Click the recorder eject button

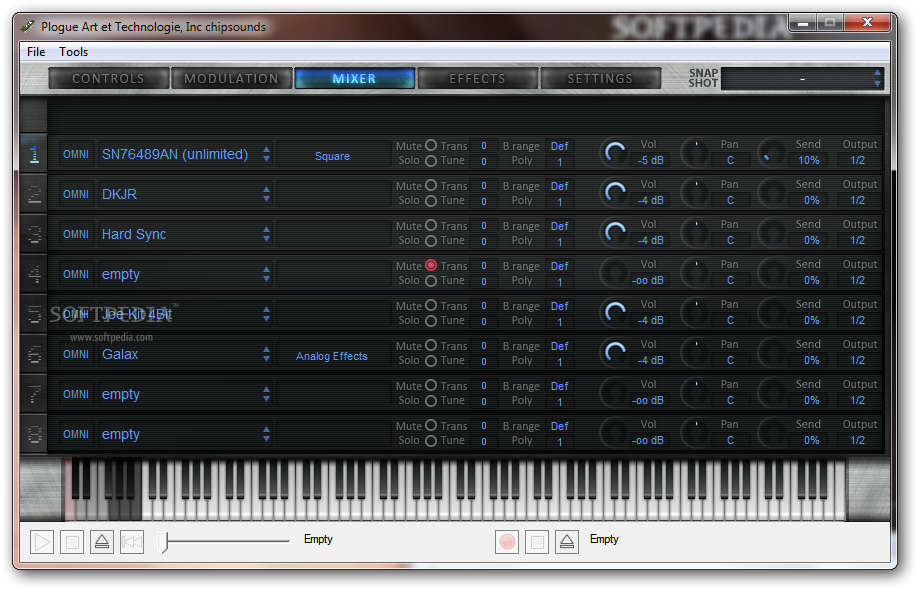pos(567,542)
